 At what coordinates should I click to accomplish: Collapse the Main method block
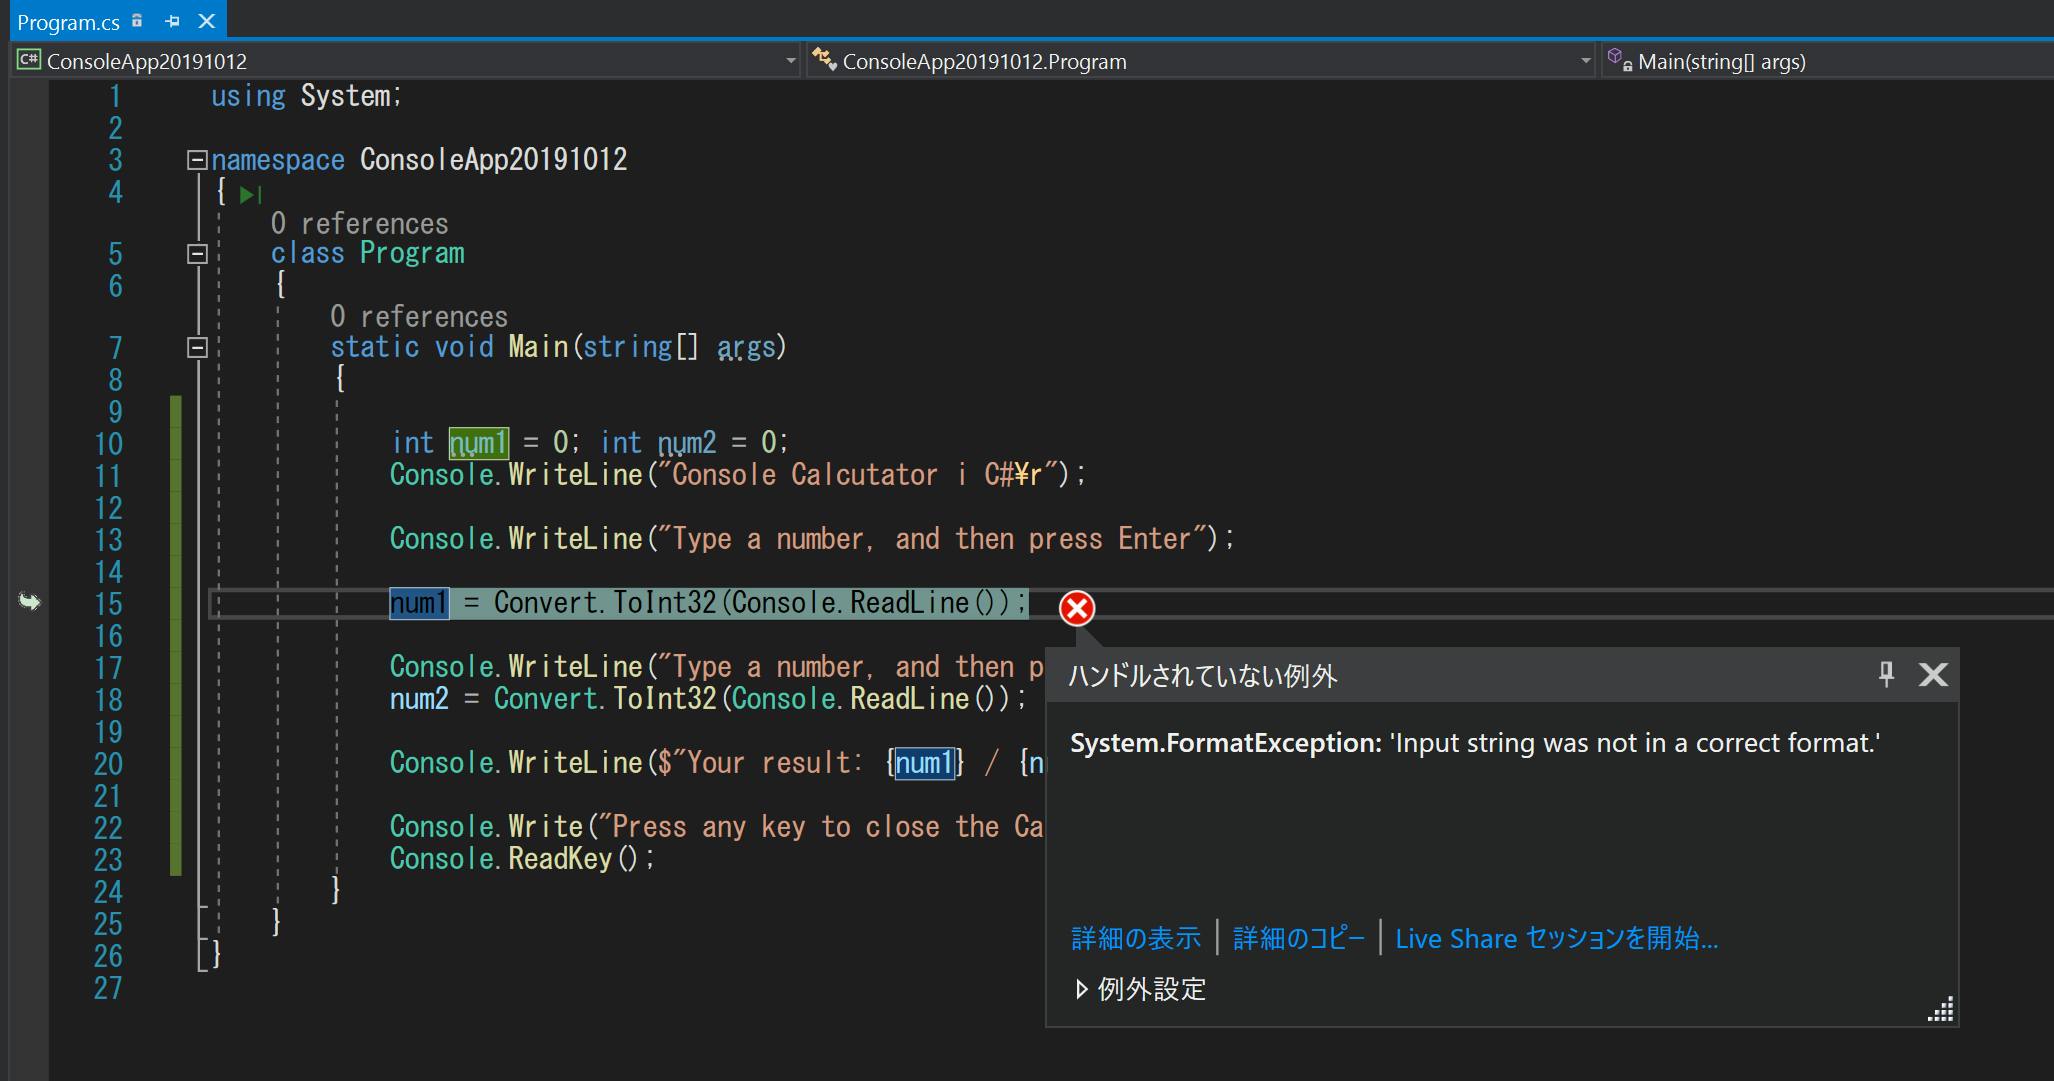(x=197, y=347)
